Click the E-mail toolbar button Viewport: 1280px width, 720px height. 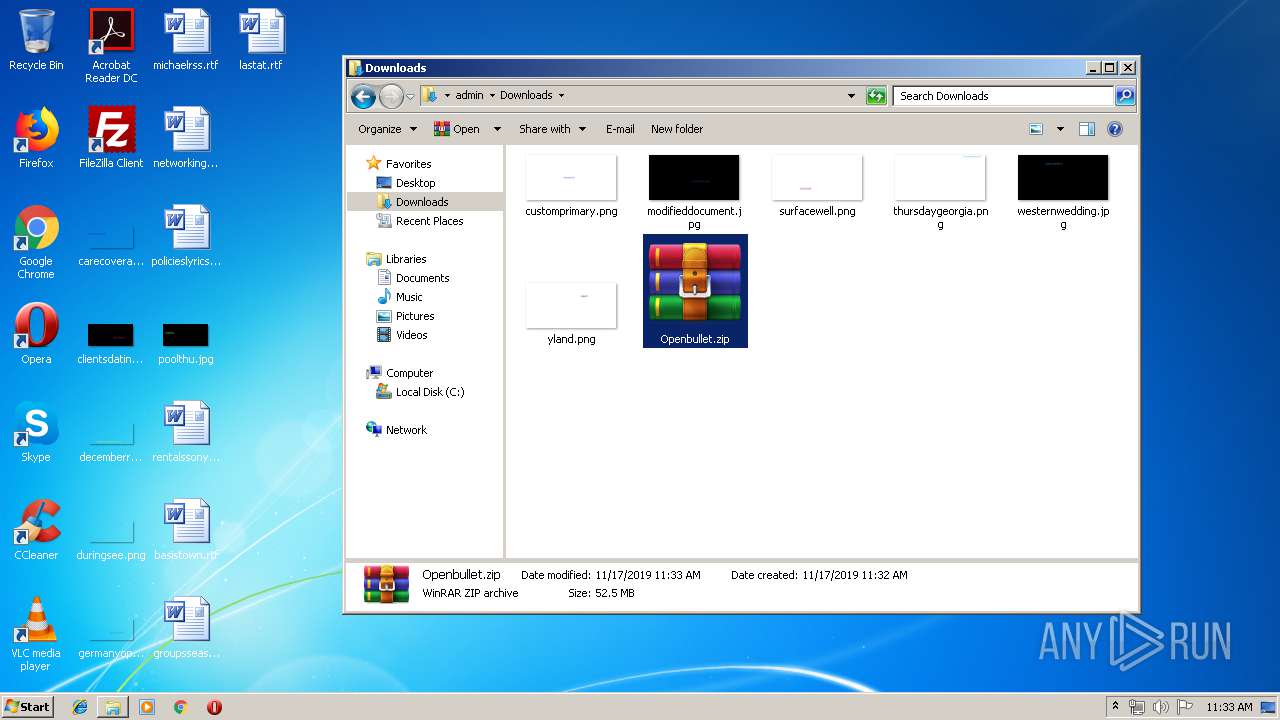point(620,129)
